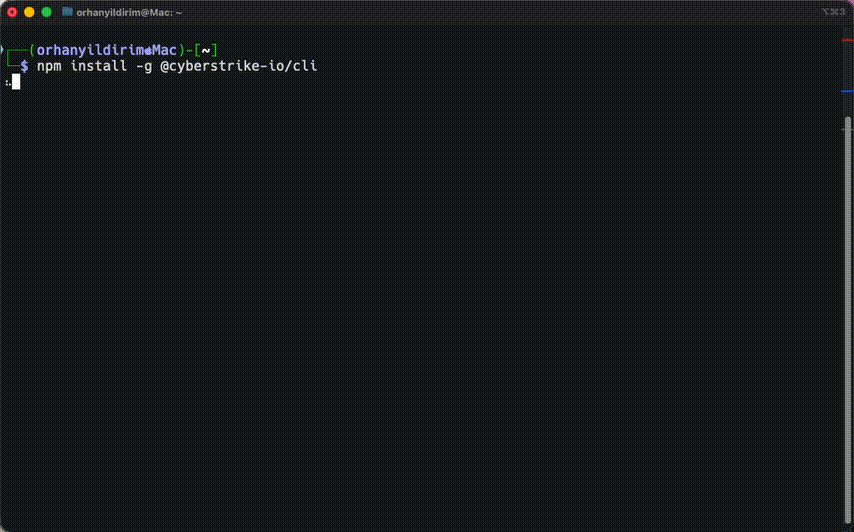Click the symbol between username and Mac
Screen dimensions: 854x532
click(148, 50)
